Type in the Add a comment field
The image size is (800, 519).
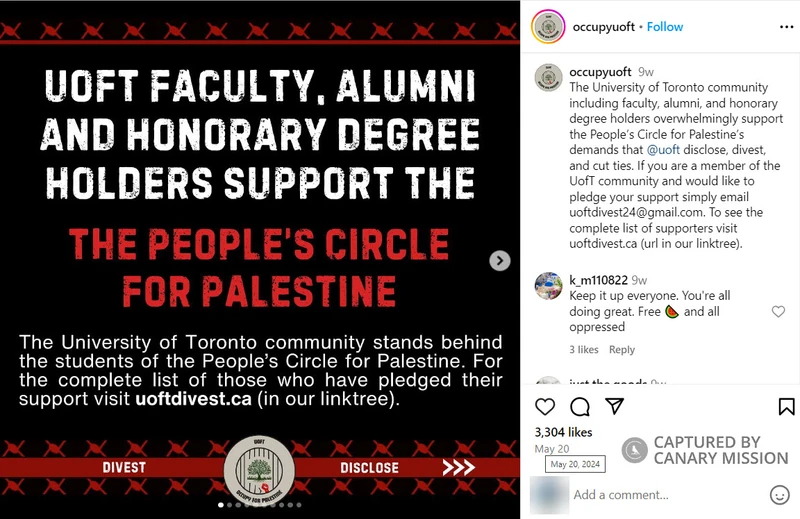click(660, 495)
